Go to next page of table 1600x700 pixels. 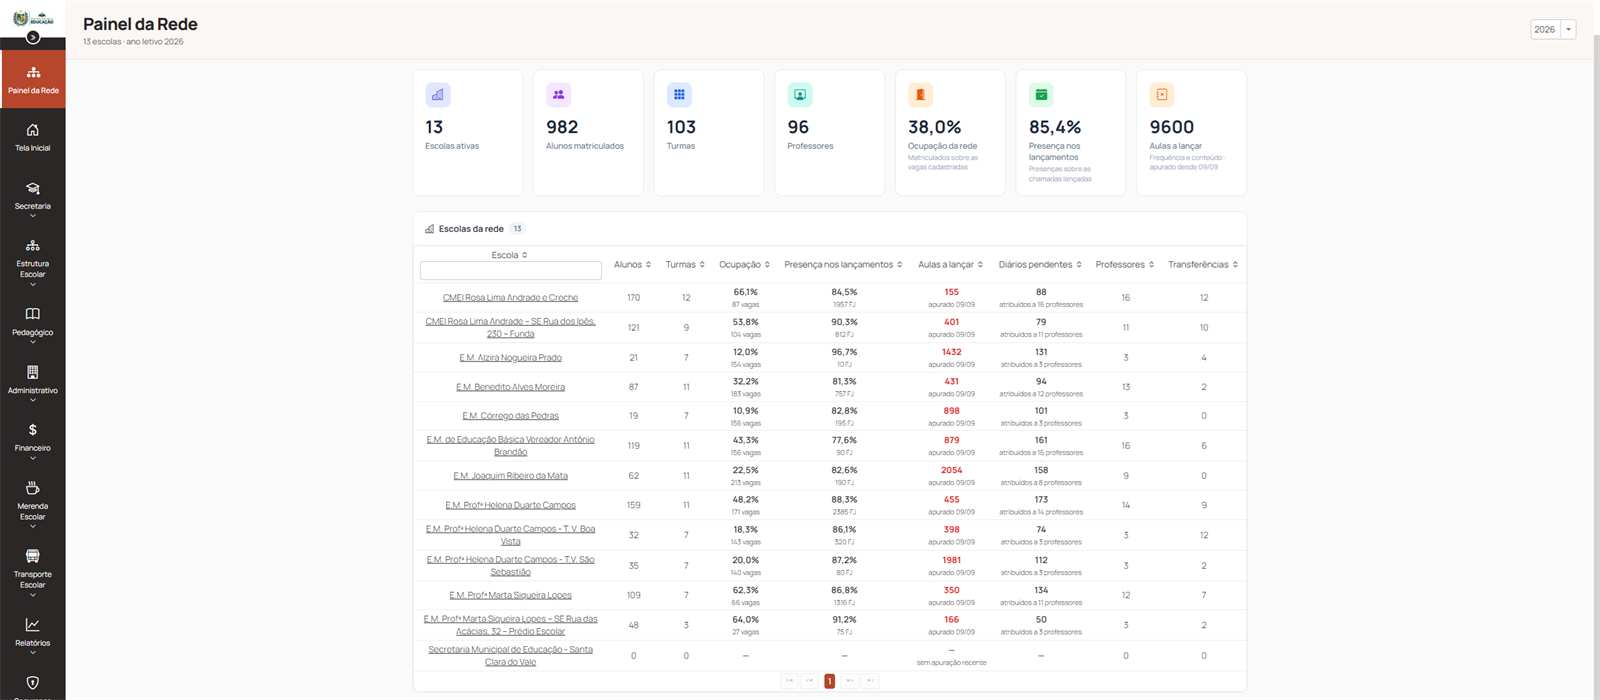pos(850,681)
